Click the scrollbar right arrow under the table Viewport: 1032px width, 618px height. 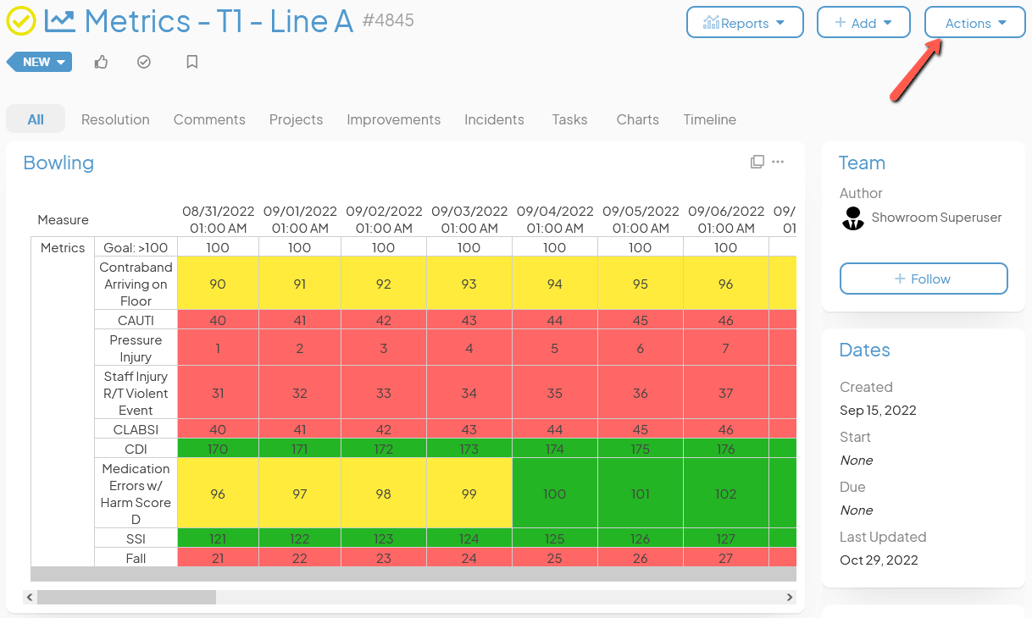pyautogui.click(x=790, y=597)
